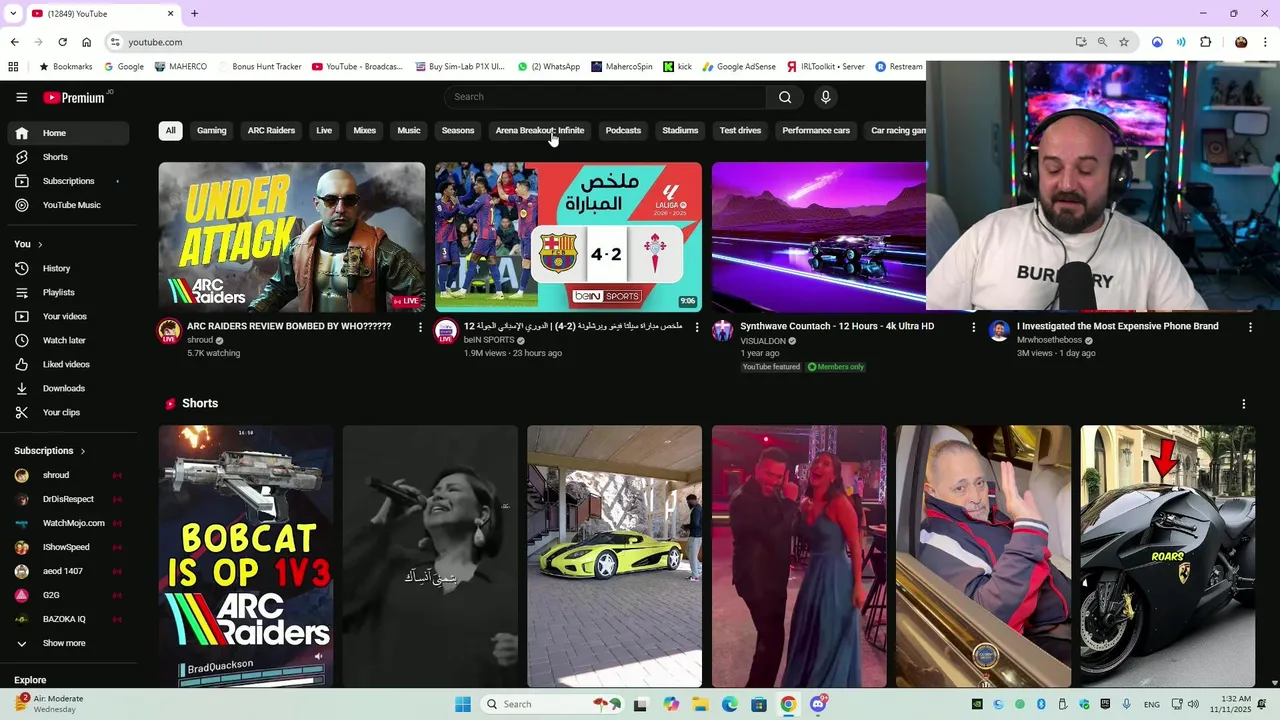Open Bonus Hunt Tracker bookmark
The width and height of the screenshot is (1280, 720).
258,67
